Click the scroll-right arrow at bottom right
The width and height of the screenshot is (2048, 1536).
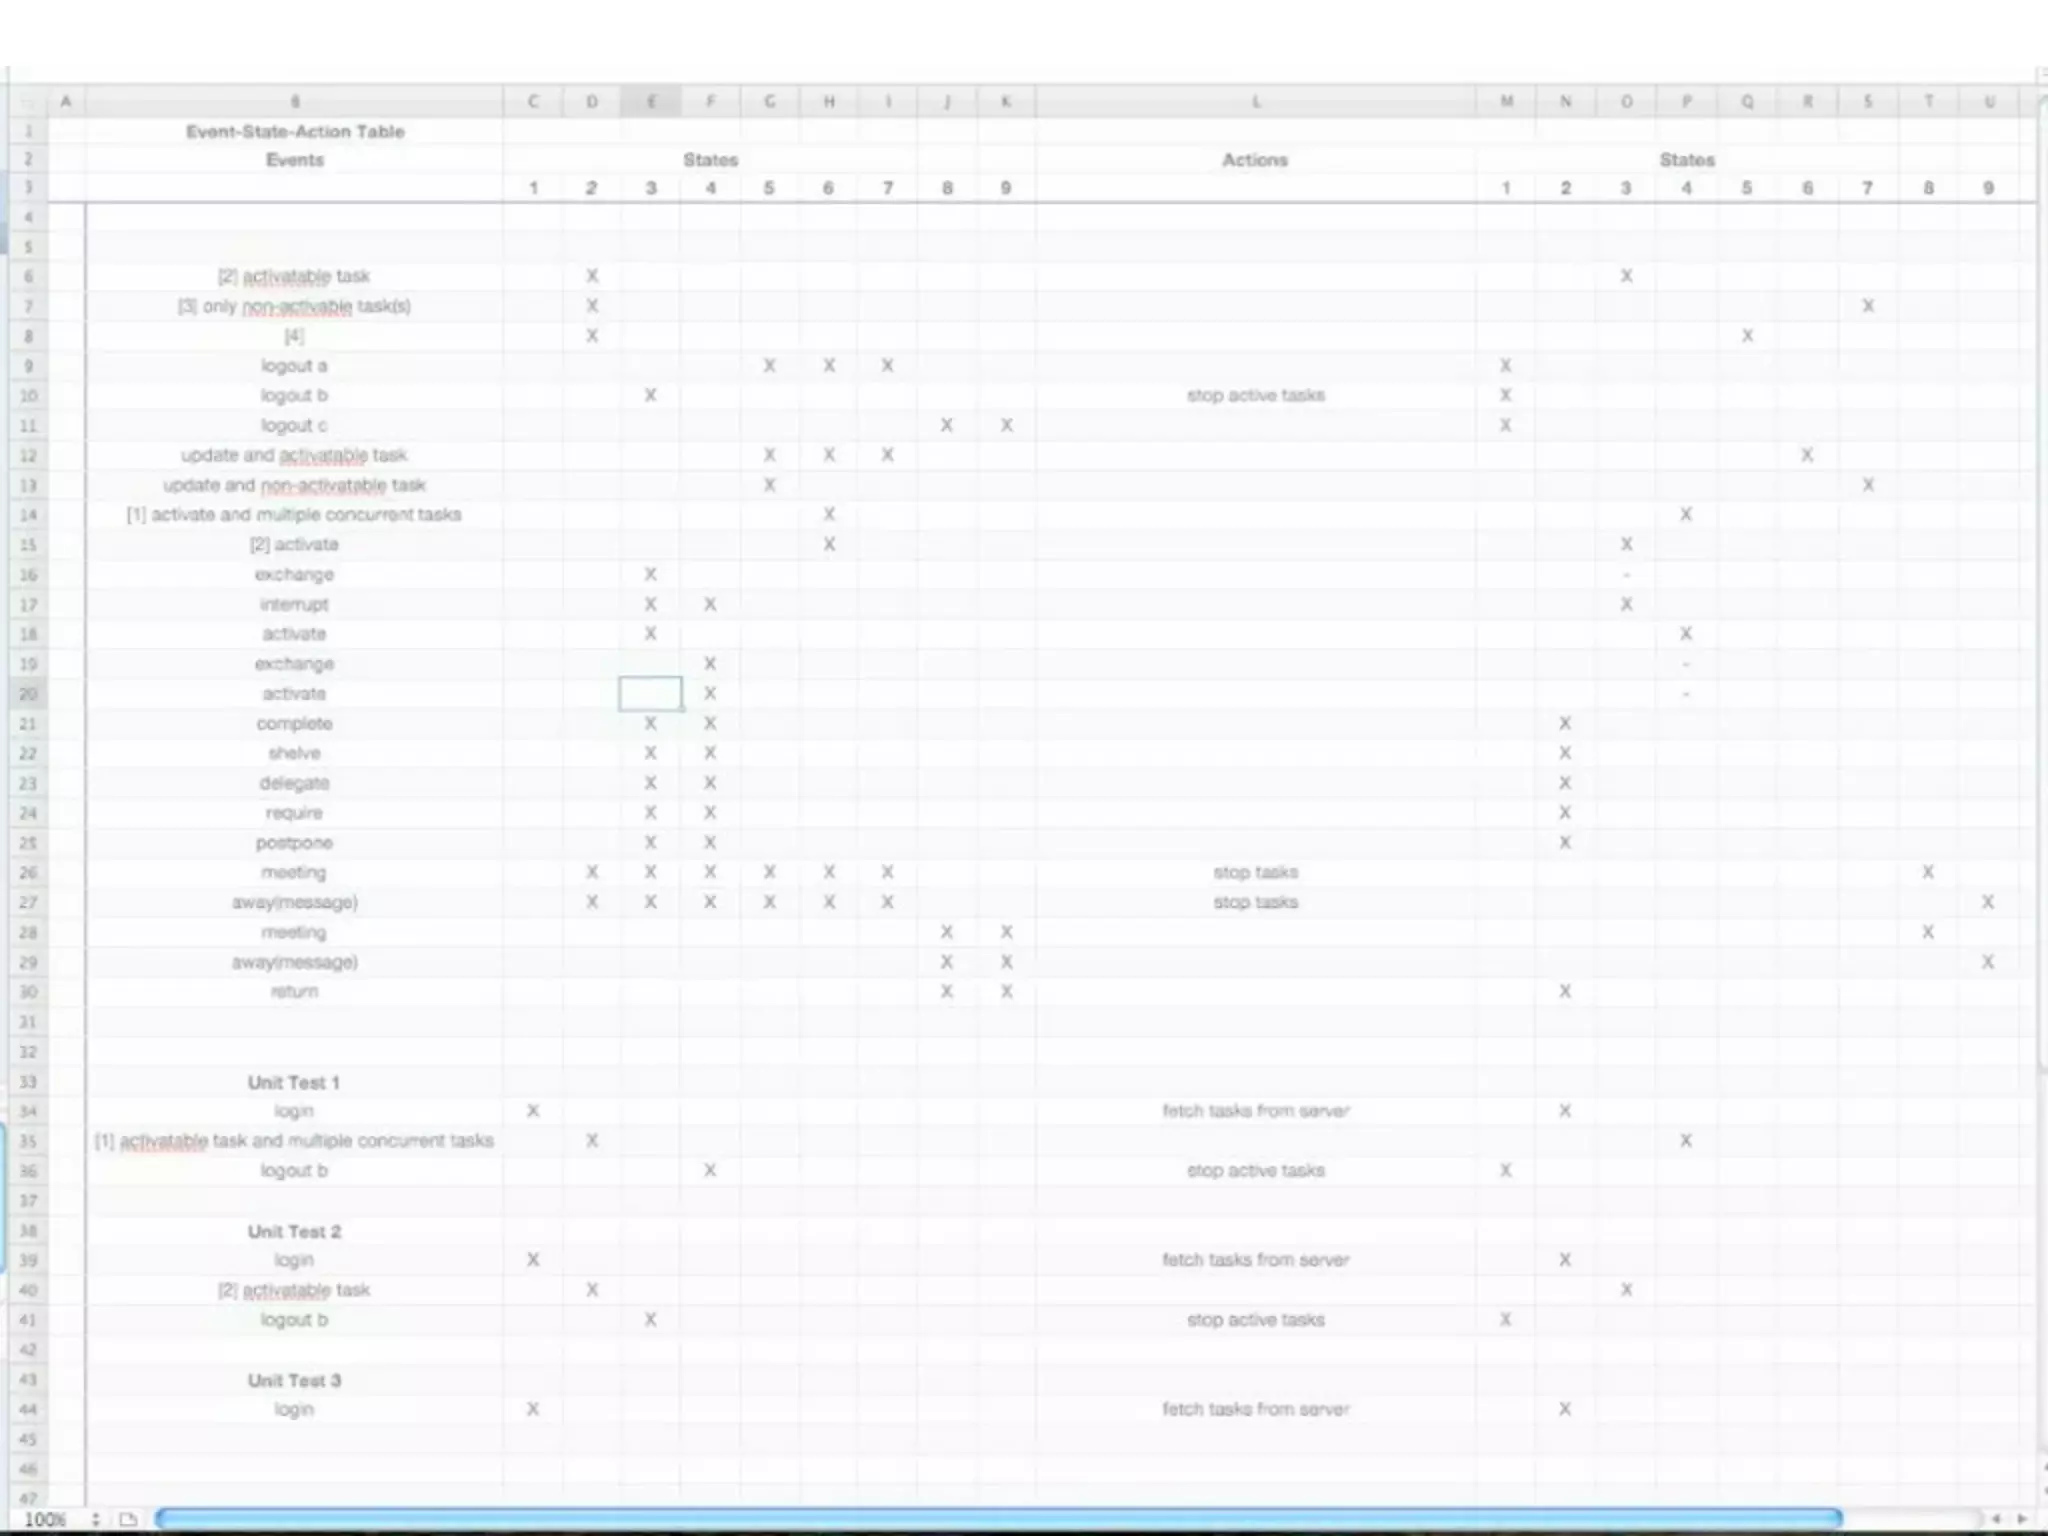tap(2021, 1518)
